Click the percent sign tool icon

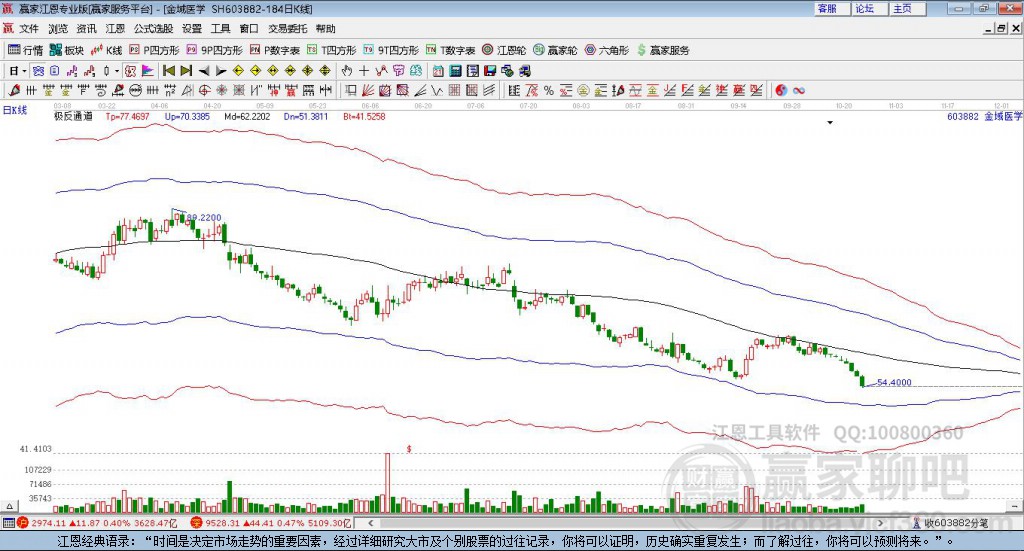(549, 90)
